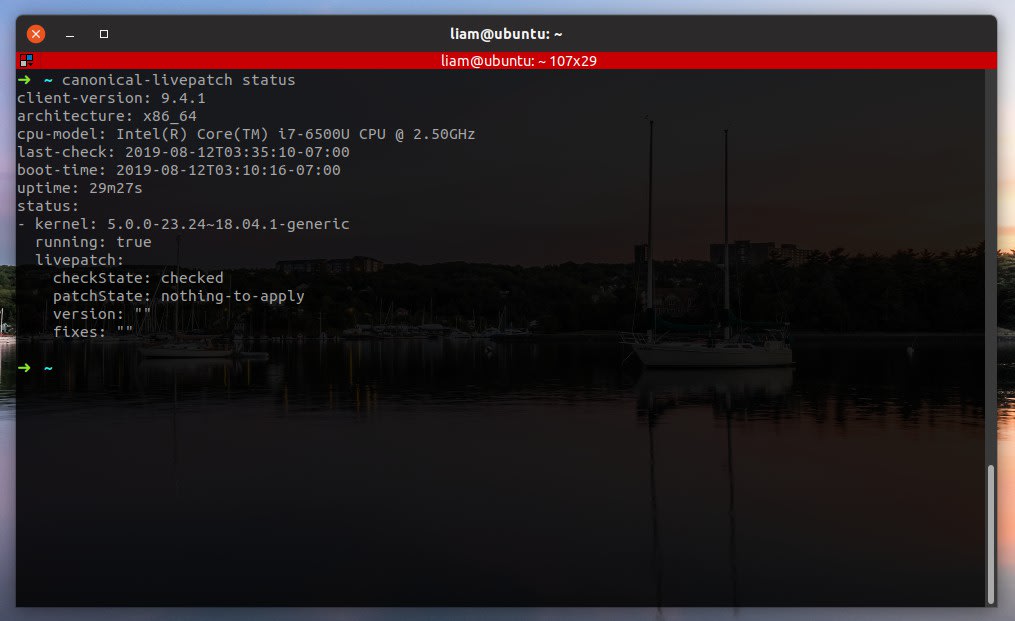Click the livepatch: line
Image resolution: width=1015 pixels, height=621 pixels.
tap(79, 260)
